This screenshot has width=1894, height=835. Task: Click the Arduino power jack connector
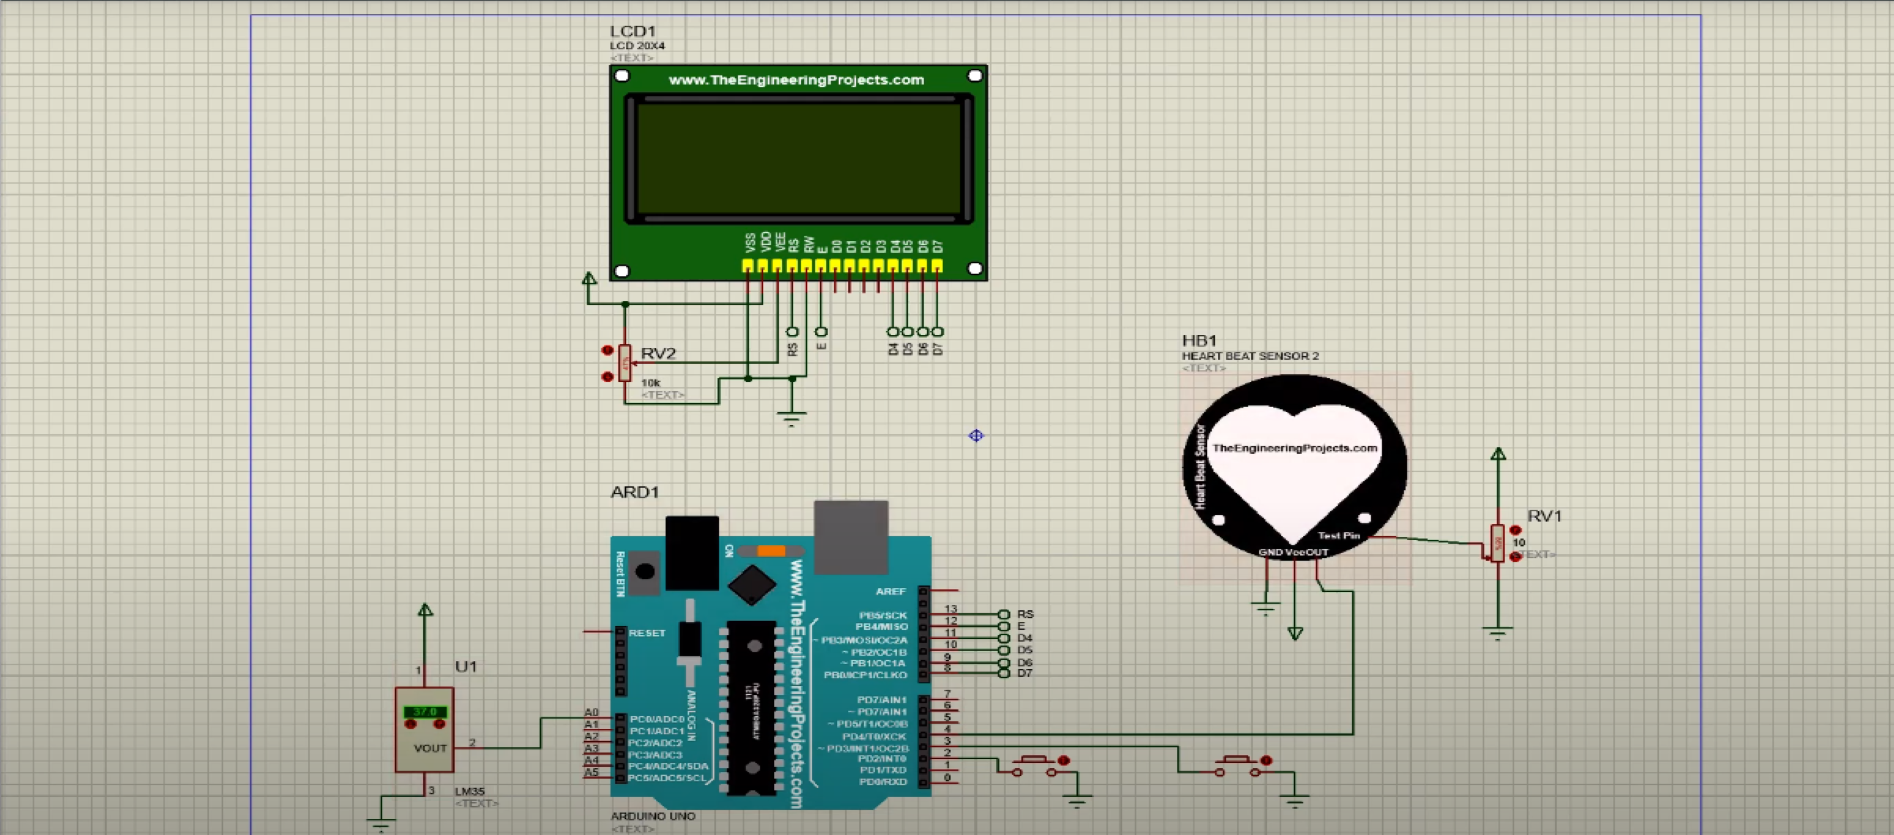point(692,553)
